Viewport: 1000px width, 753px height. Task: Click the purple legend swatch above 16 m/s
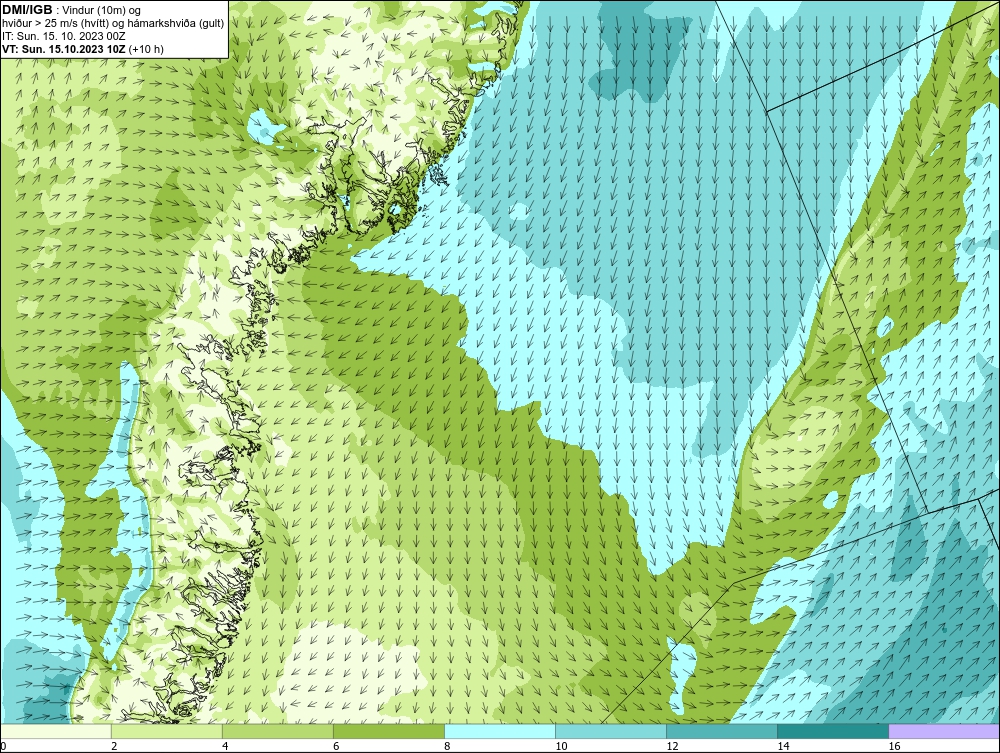point(944,731)
